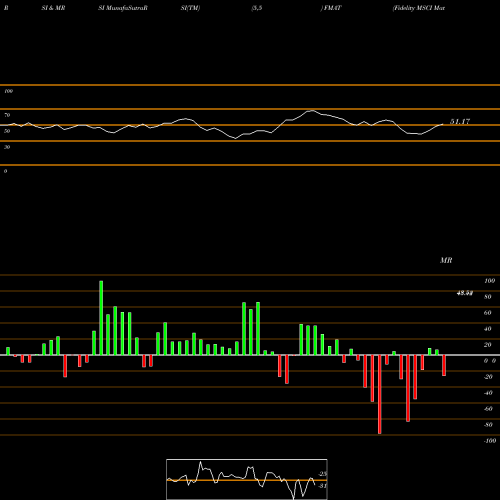Click the MR axis label 80
The height and width of the screenshot is (500, 500).
click(x=488, y=297)
